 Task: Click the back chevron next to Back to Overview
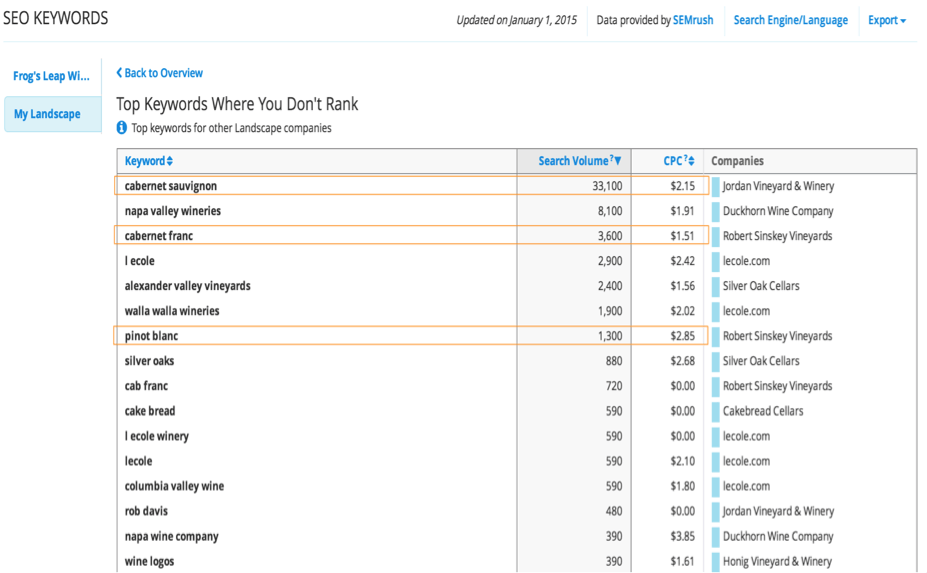coord(119,73)
